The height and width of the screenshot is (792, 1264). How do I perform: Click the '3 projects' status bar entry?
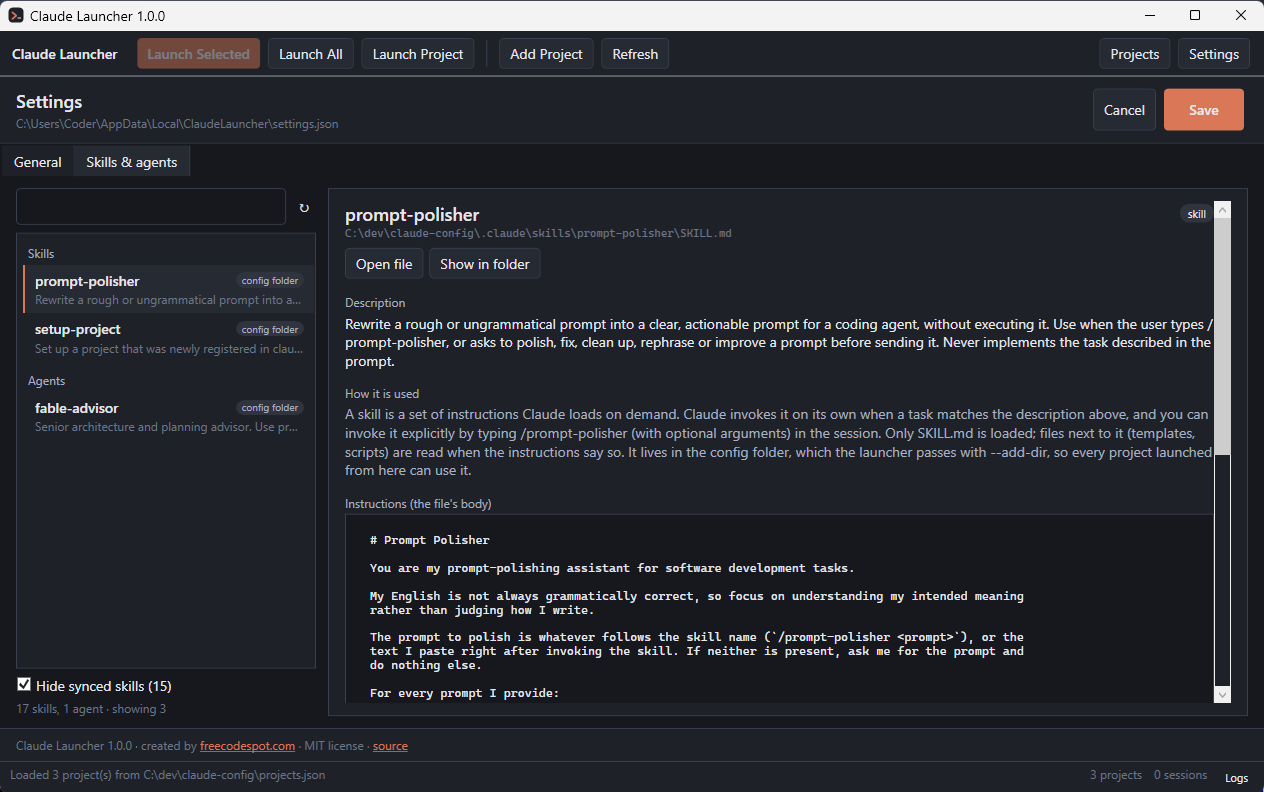[1116, 775]
